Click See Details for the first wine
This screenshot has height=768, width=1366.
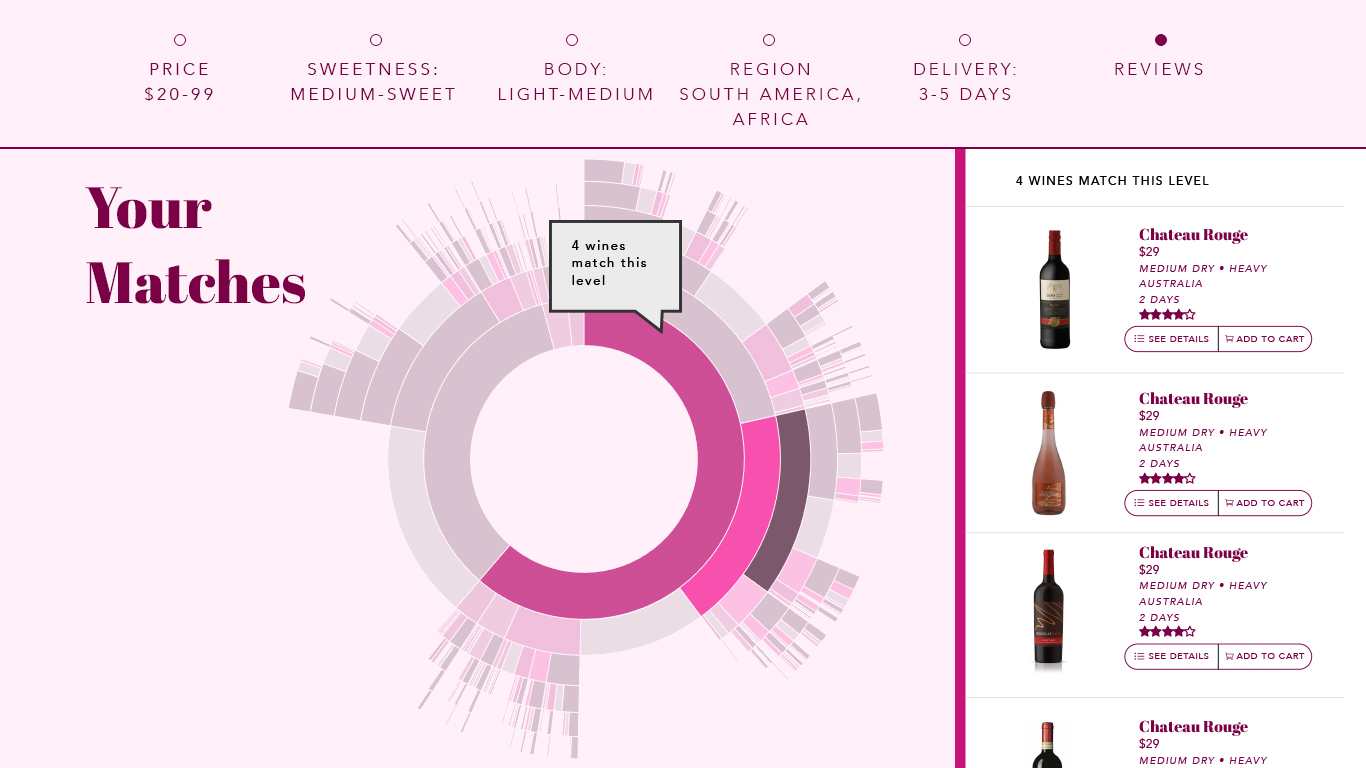click(x=1172, y=339)
